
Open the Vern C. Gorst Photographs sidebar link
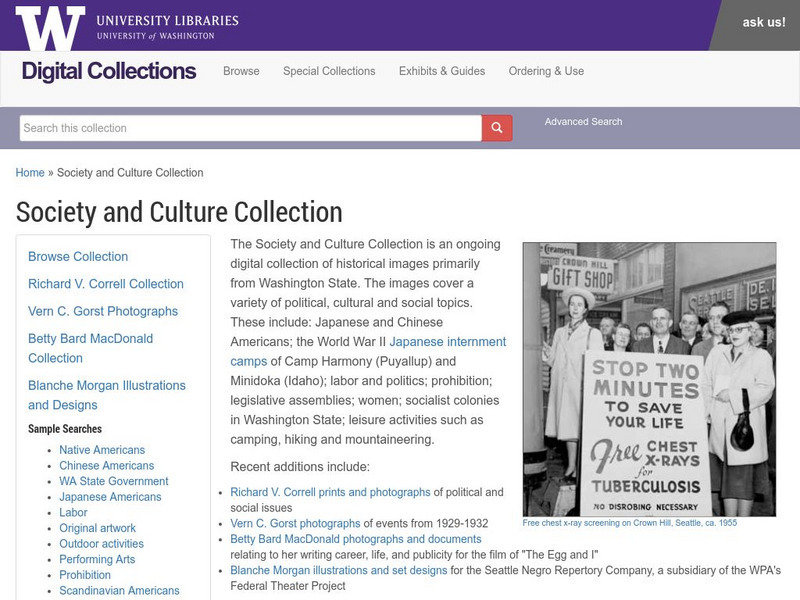[103, 311]
